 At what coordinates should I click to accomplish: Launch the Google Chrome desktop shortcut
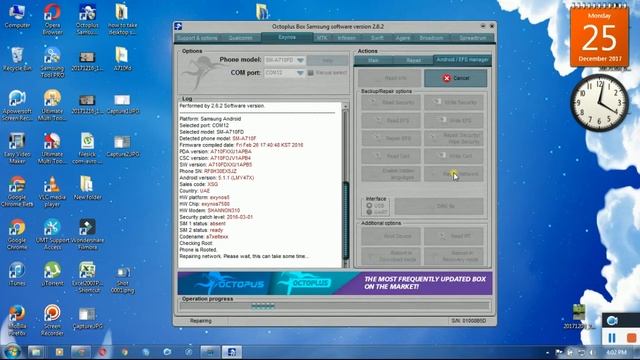[17, 235]
